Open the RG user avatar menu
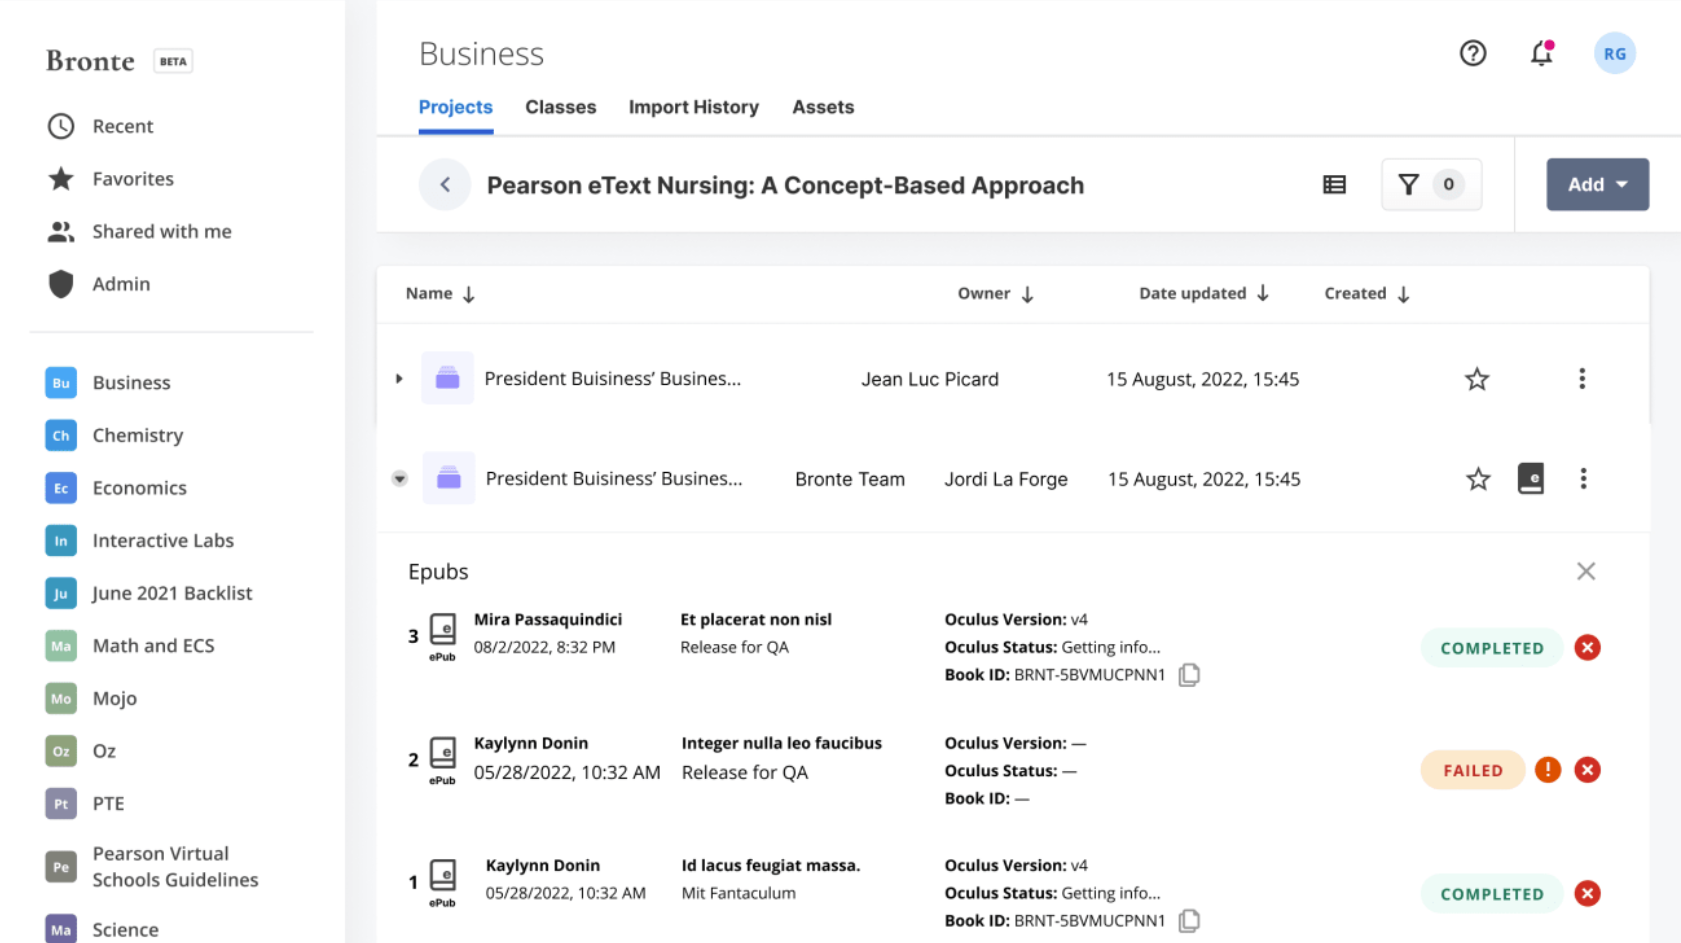Viewport: 1681px width, 943px height. (1614, 54)
